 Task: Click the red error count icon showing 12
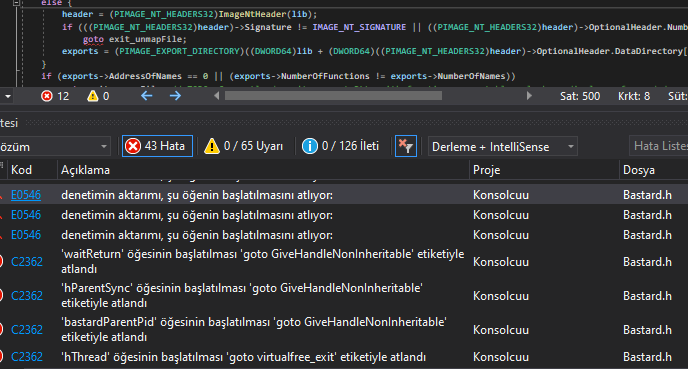tap(47, 96)
